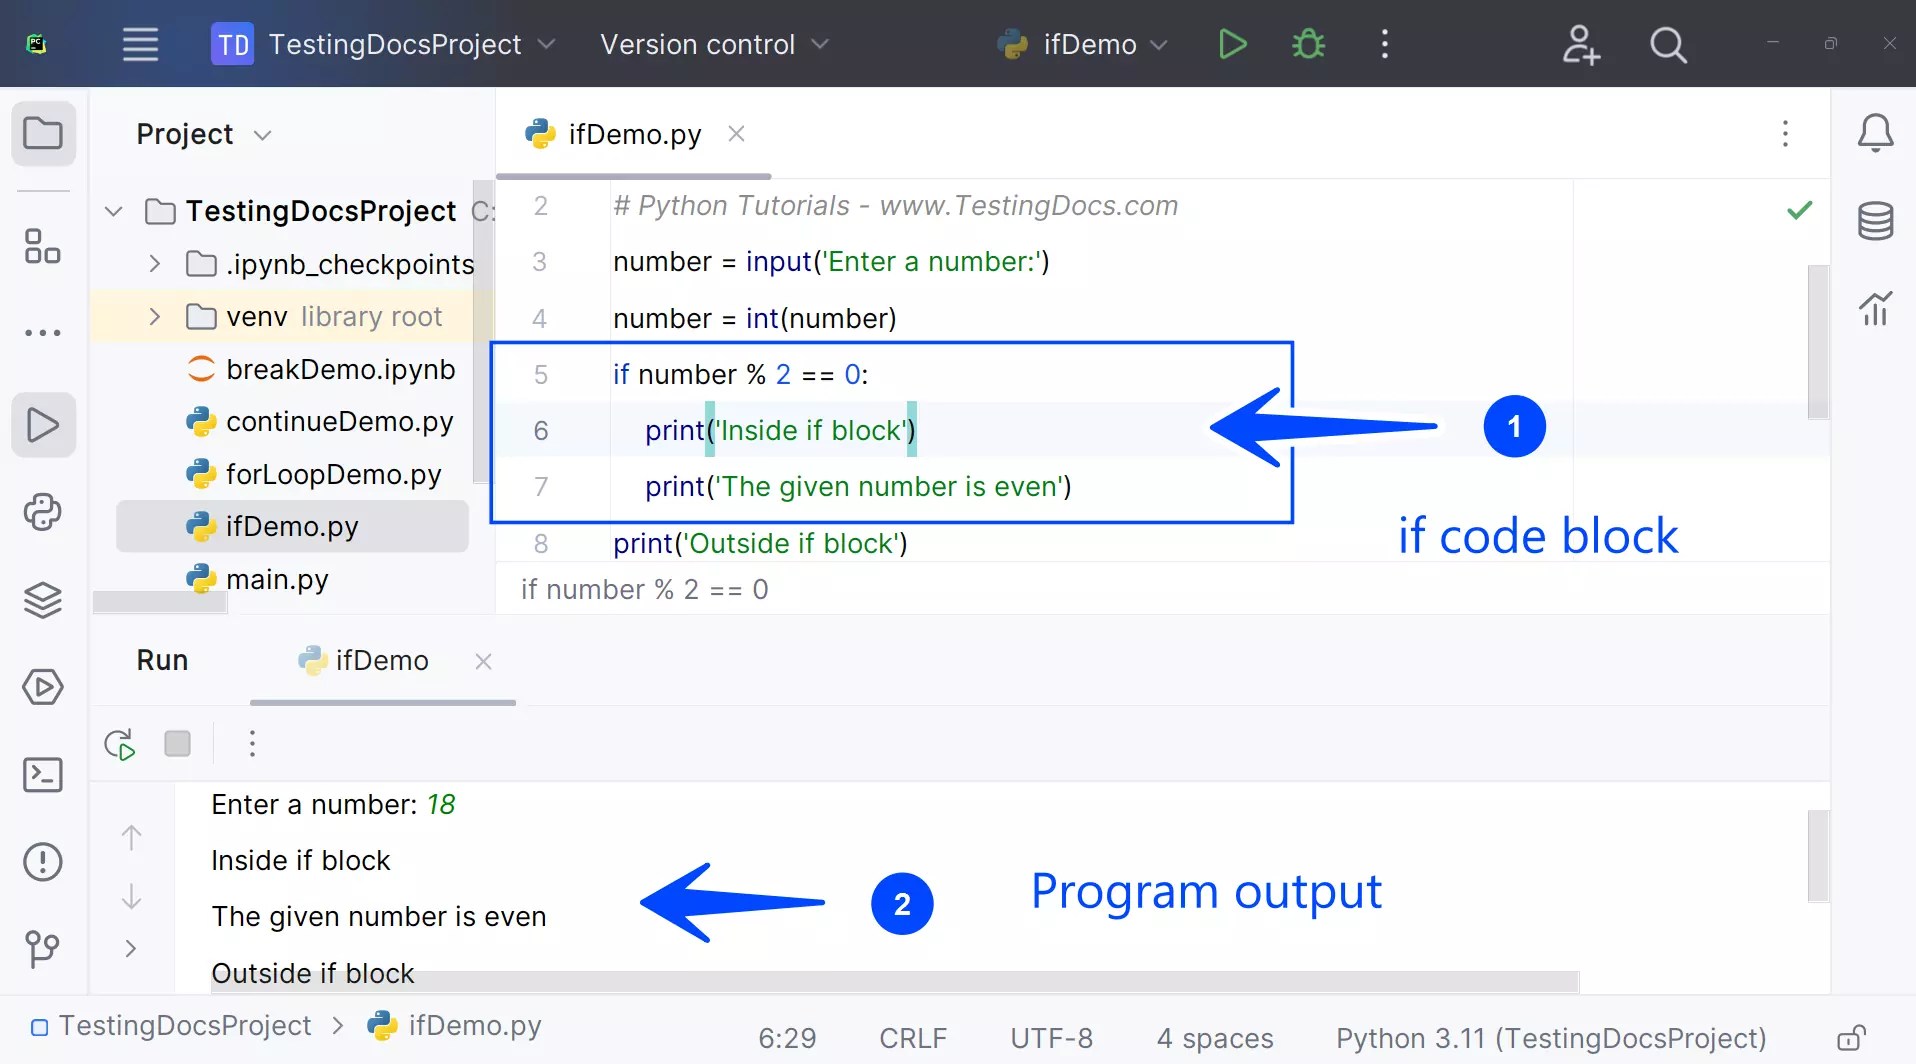
Task: Close the ifDemo run tab
Action: [x=483, y=661]
